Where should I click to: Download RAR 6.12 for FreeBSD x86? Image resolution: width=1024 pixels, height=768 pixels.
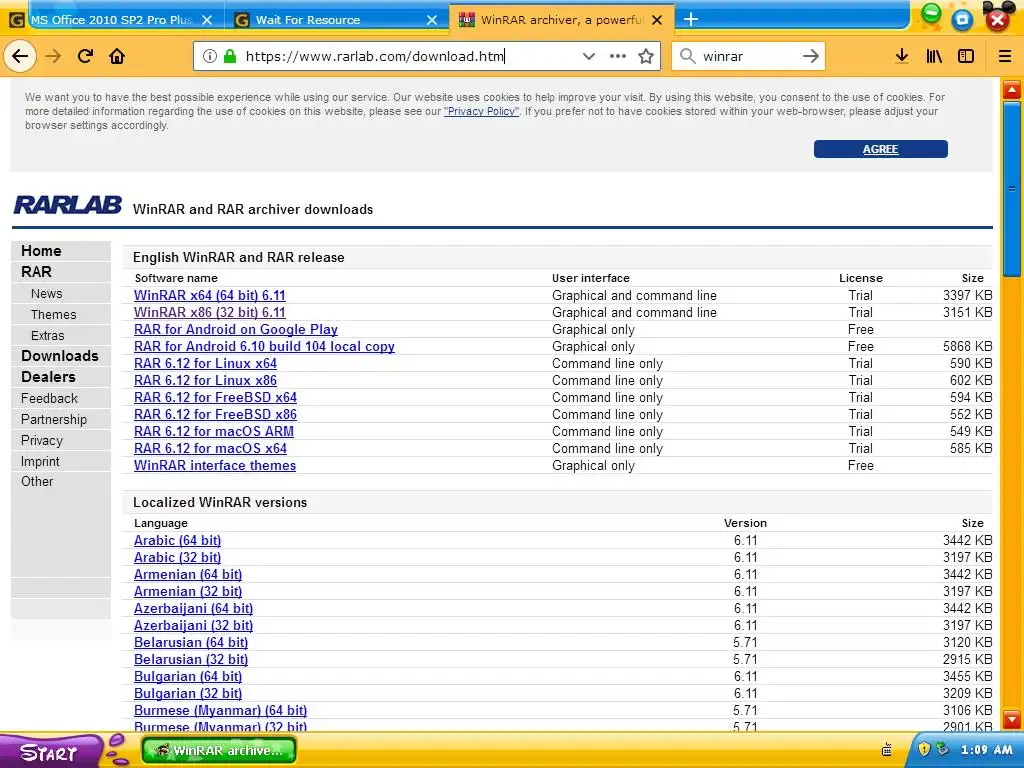click(216, 414)
